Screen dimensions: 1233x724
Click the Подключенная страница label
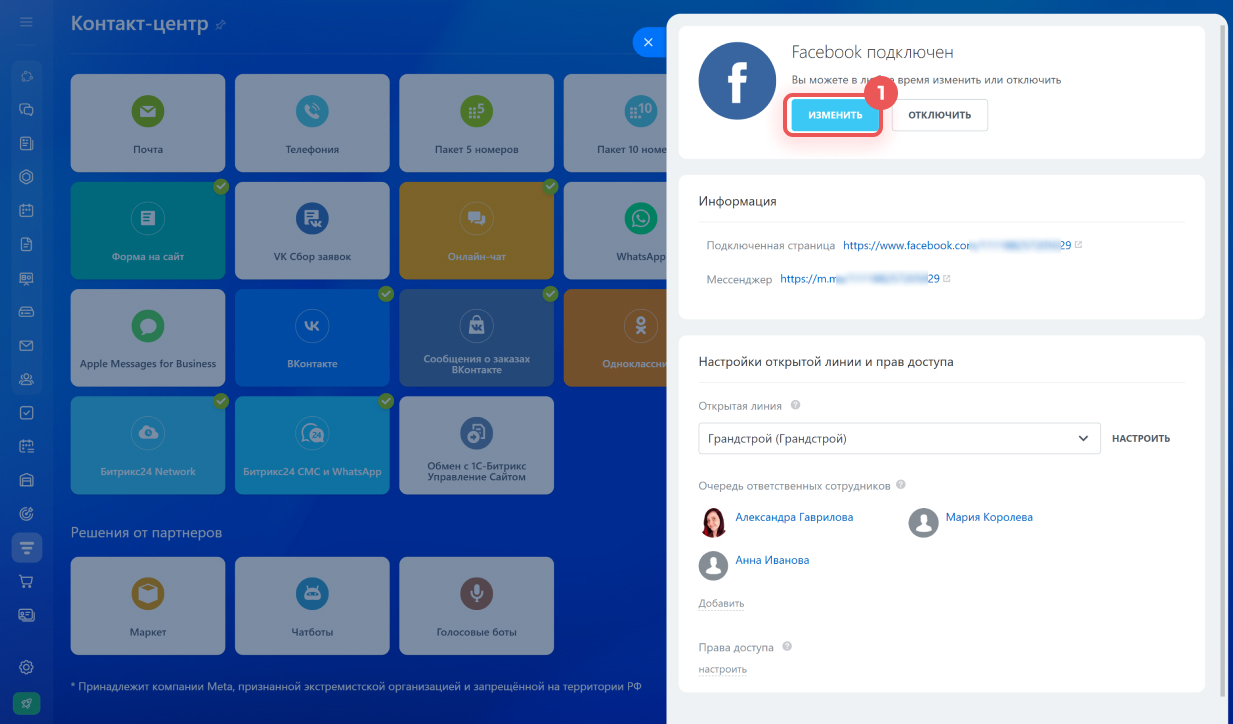click(770, 244)
